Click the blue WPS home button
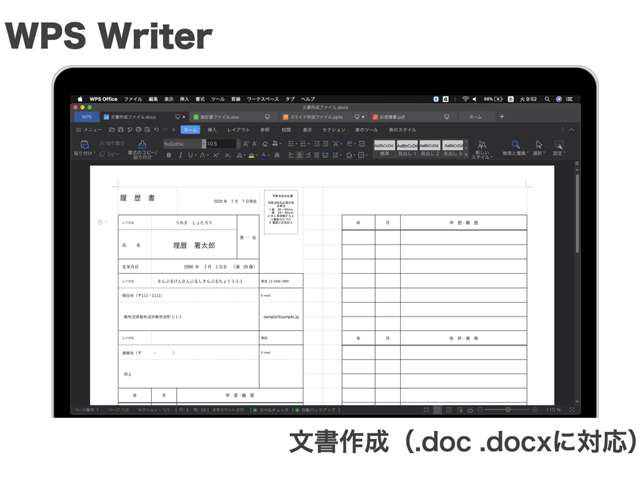The image size is (640, 480). (87, 117)
